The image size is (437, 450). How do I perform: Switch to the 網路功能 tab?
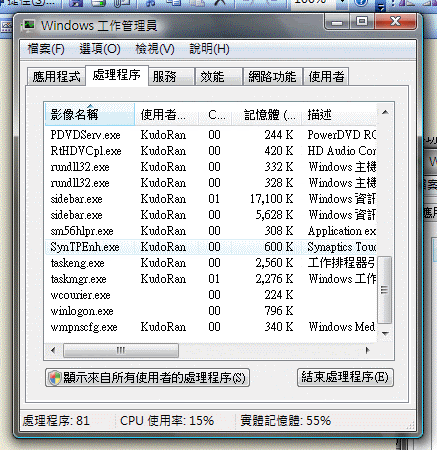(x=272, y=77)
